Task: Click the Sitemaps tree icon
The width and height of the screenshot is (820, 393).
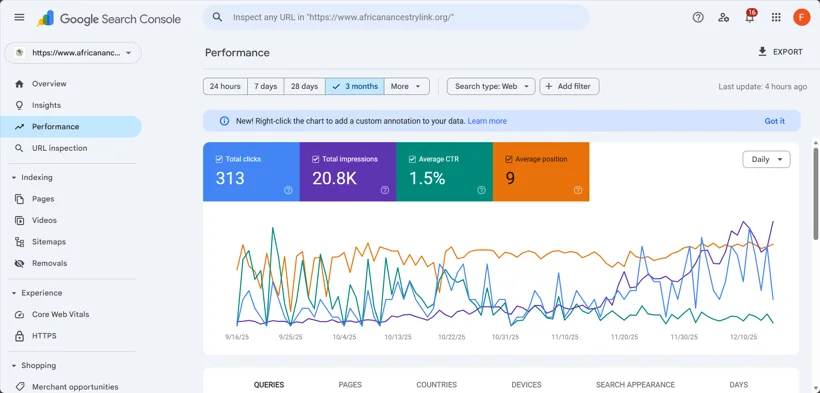Action: point(19,242)
